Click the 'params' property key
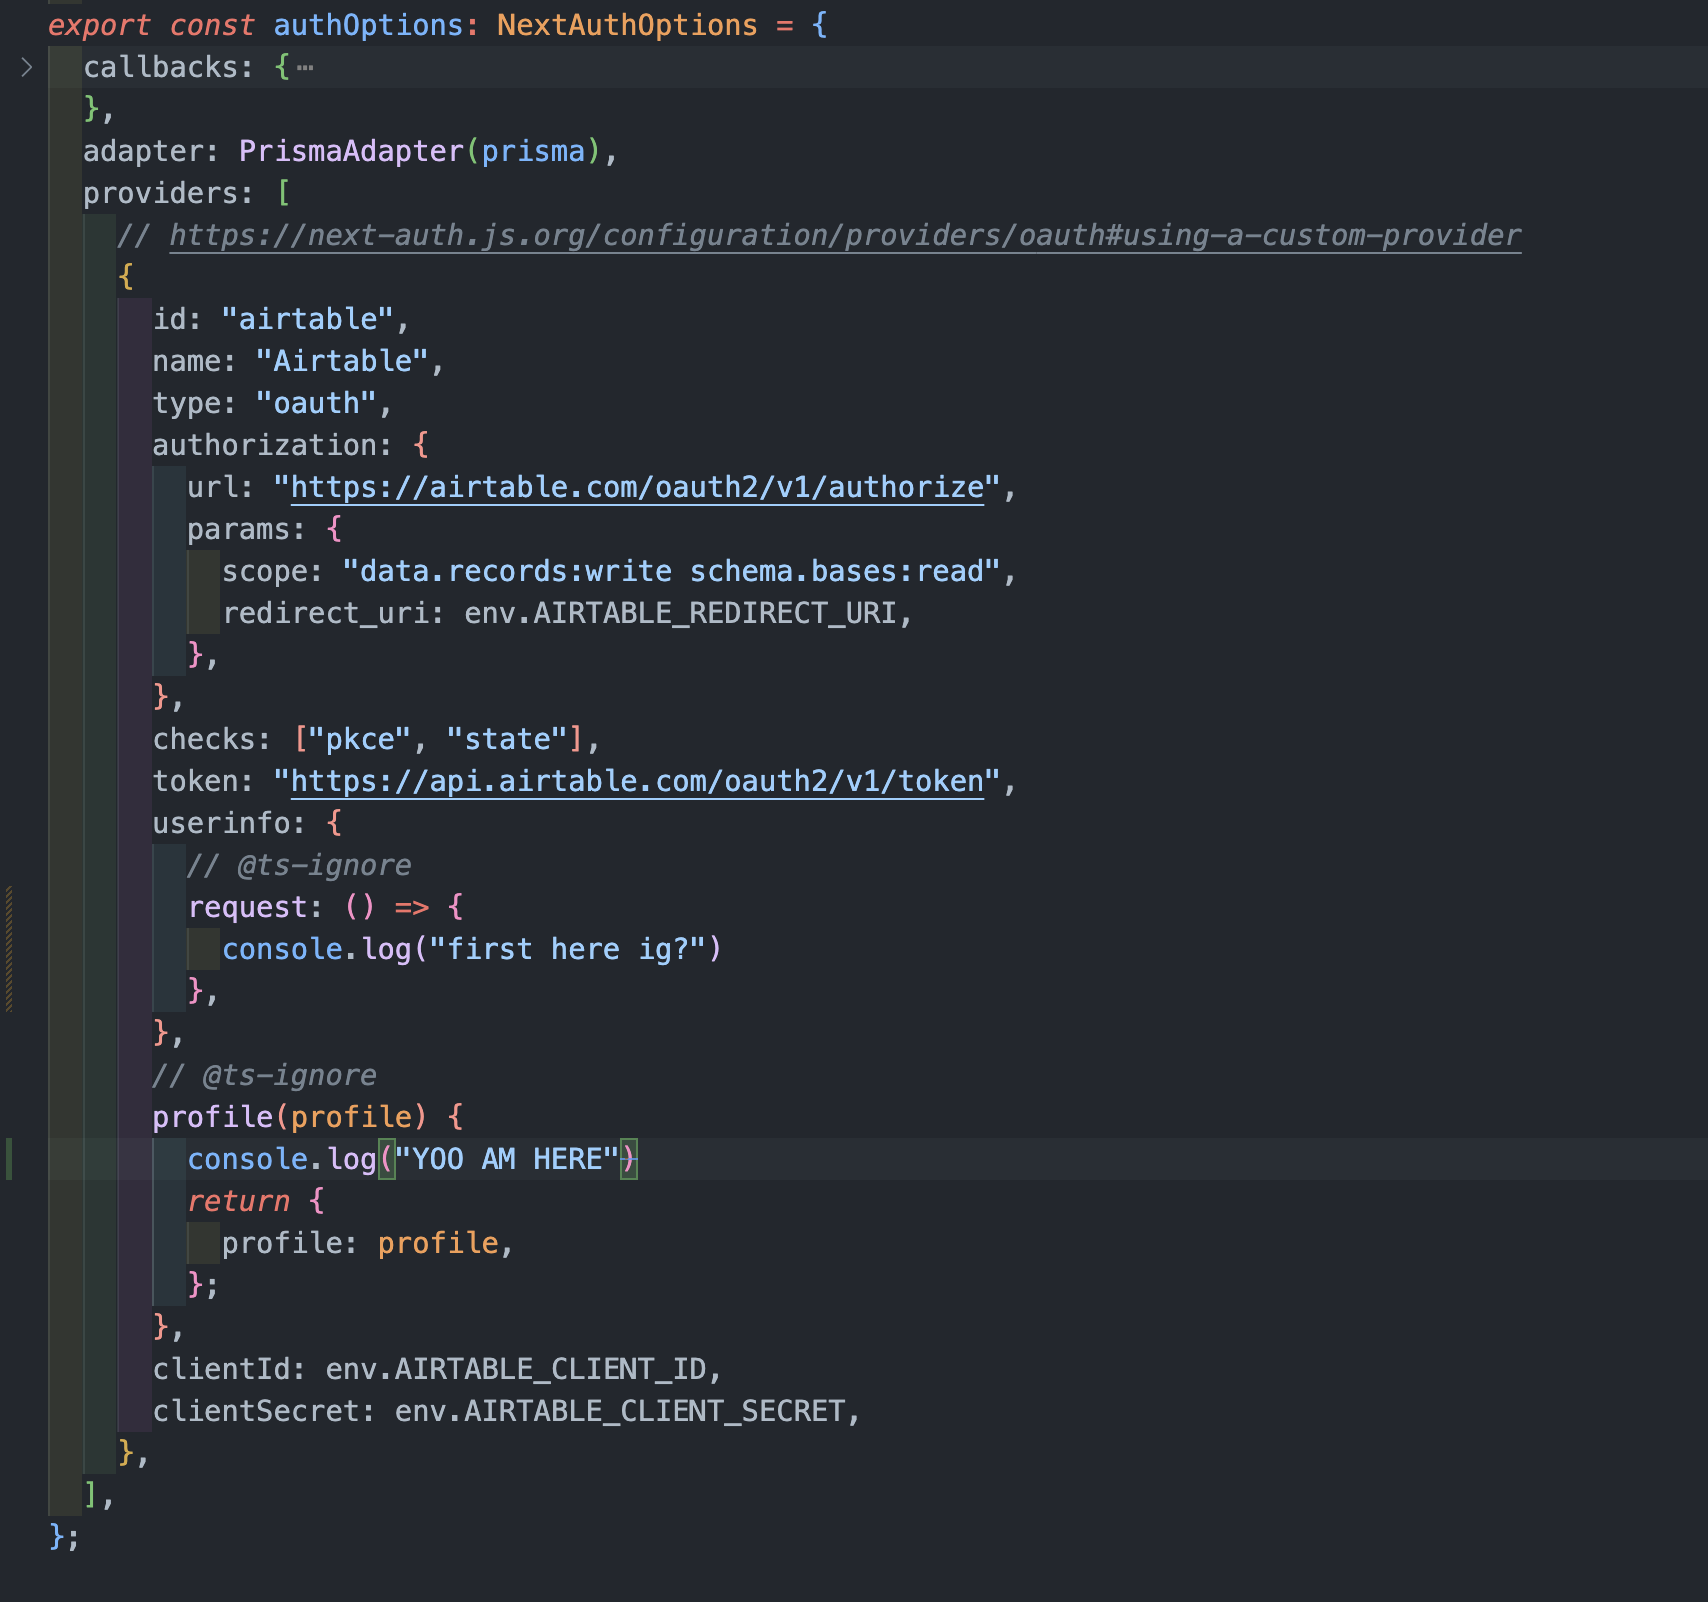Image resolution: width=1708 pixels, height=1602 pixels. pos(239,529)
